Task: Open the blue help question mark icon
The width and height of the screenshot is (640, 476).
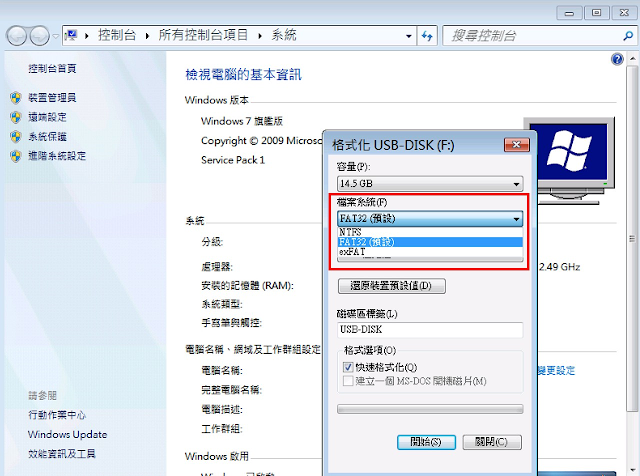Action: [x=617, y=59]
